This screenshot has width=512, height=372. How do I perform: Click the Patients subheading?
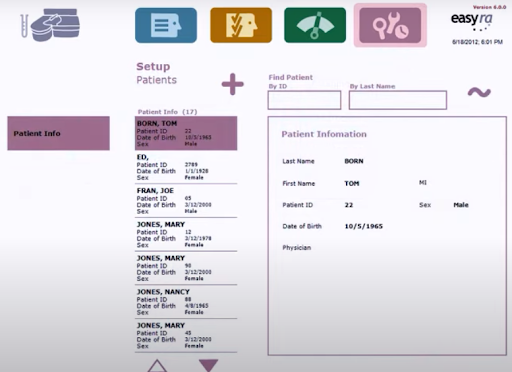click(x=157, y=80)
